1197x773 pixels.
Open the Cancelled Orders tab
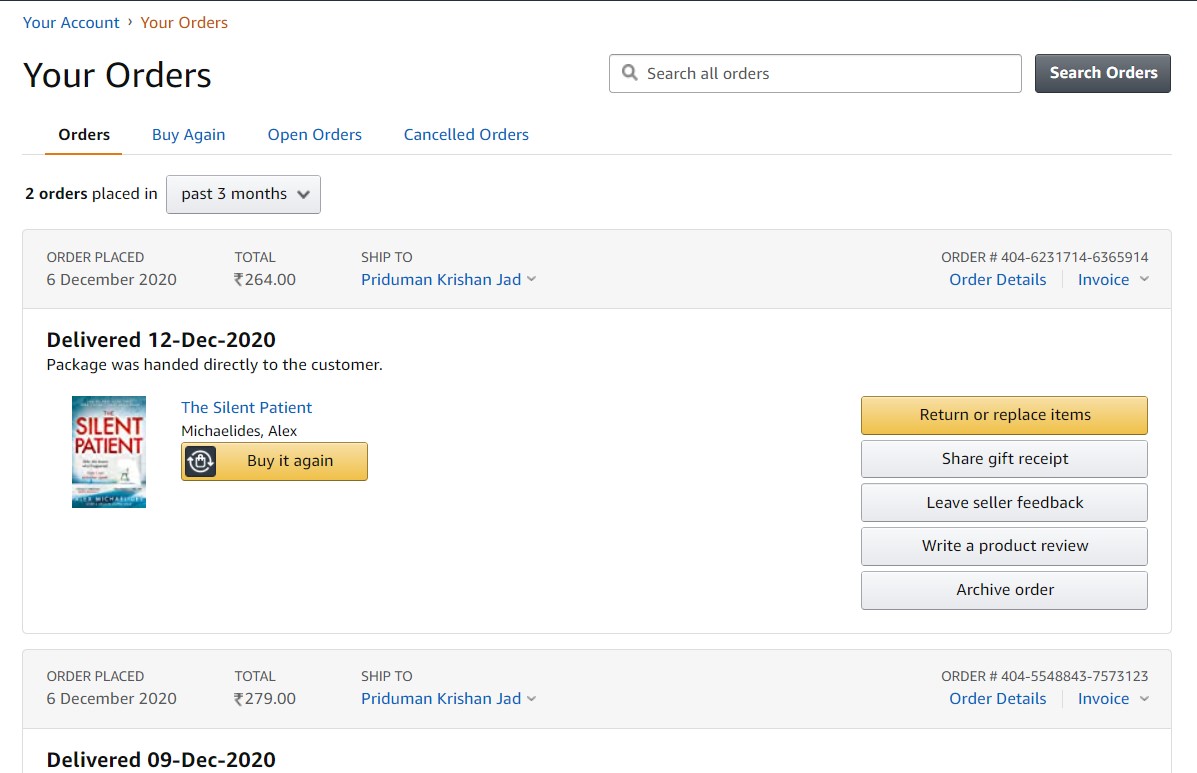point(466,134)
